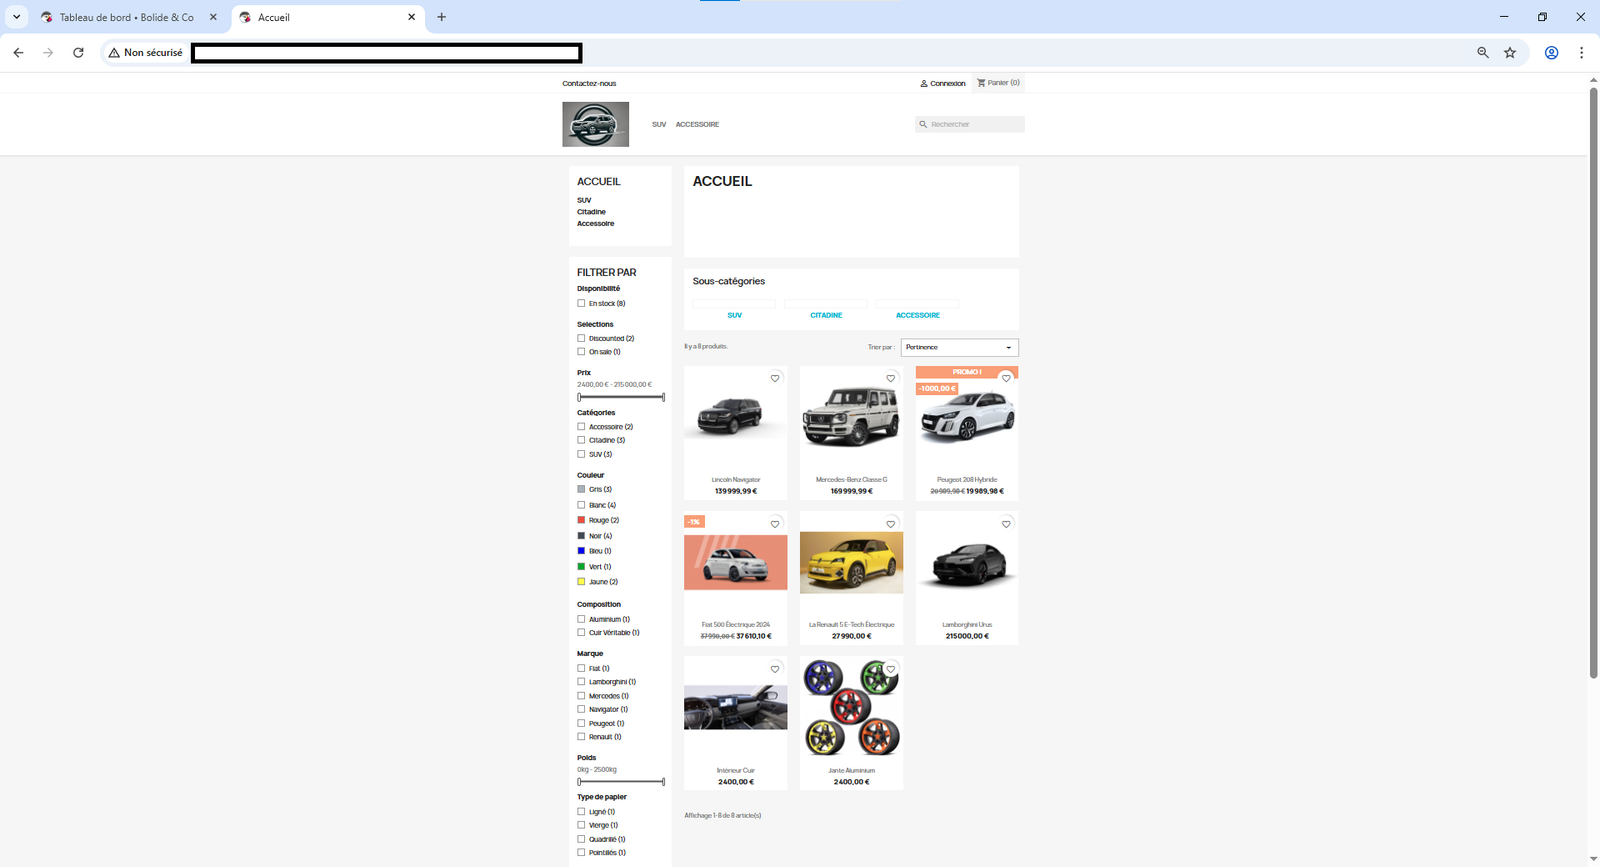Viewport: 1600px width, 867px height.
Task: Click Accessoire in left category list
Action: 595,224
